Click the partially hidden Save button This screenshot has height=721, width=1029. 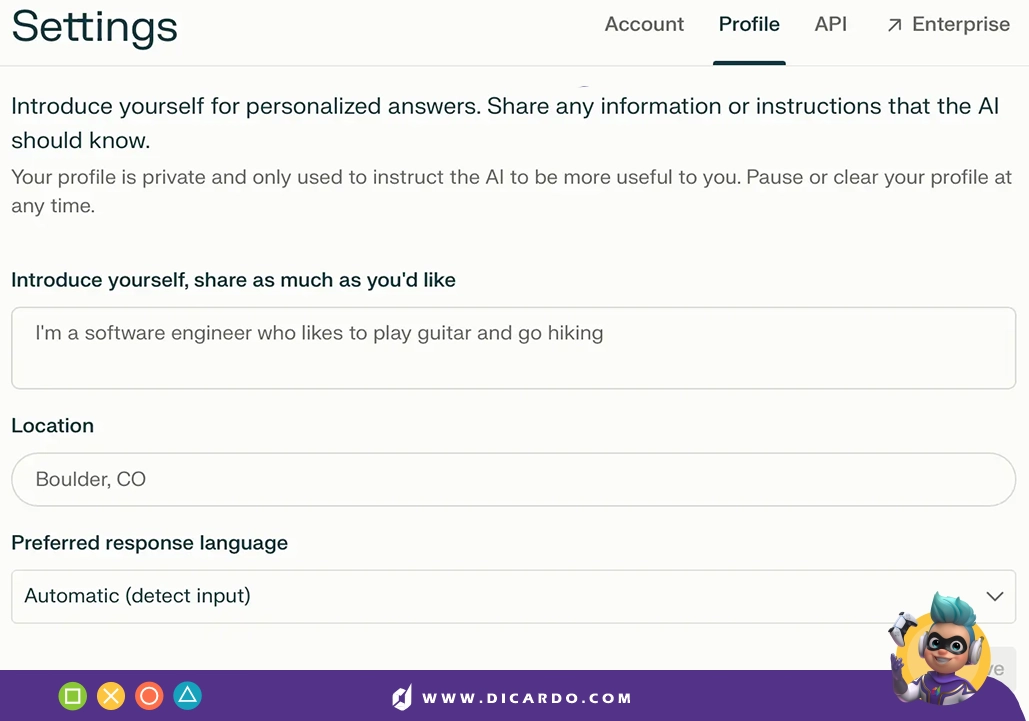pyautogui.click(x=998, y=659)
